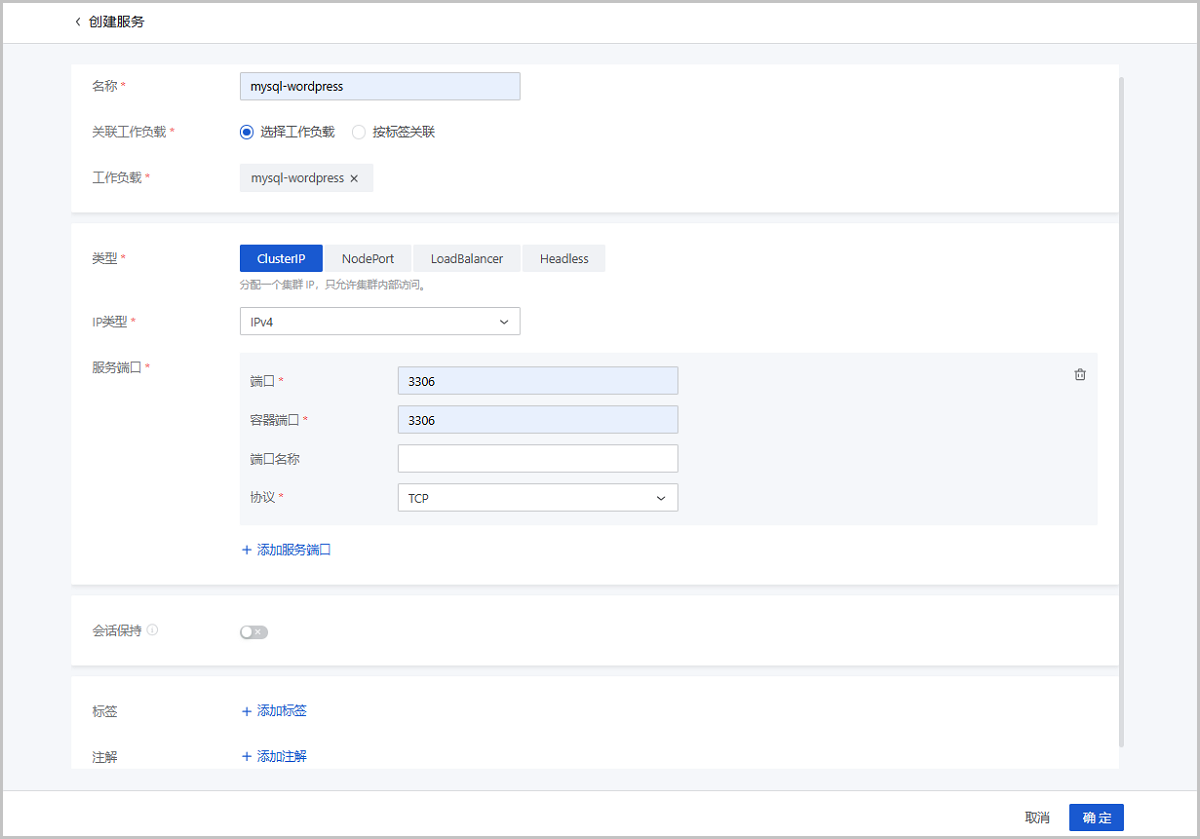Switch service type to LoadBalancer
Viewport: 1200px width, 839px height.
466,258
